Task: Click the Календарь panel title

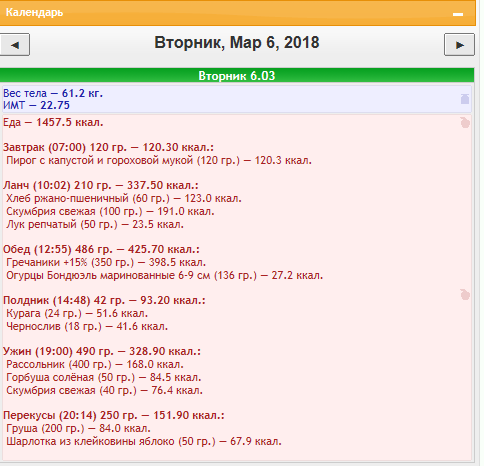Action: (x=34, y=13)
